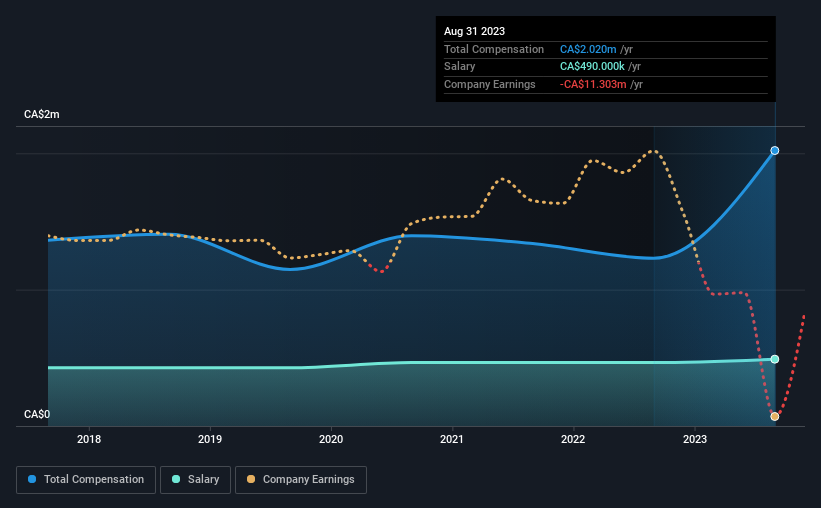Click the Aug 31 2023 tooltip date
The height and width of the screenshot is (508, 821).
tap(474, 31)
